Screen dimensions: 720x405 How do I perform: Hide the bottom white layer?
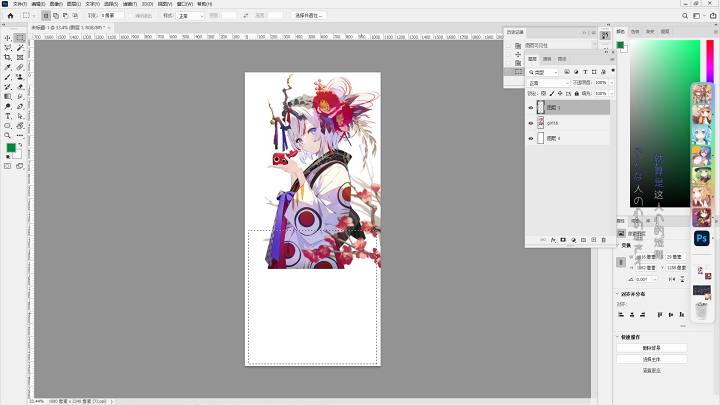pos(531,138)
